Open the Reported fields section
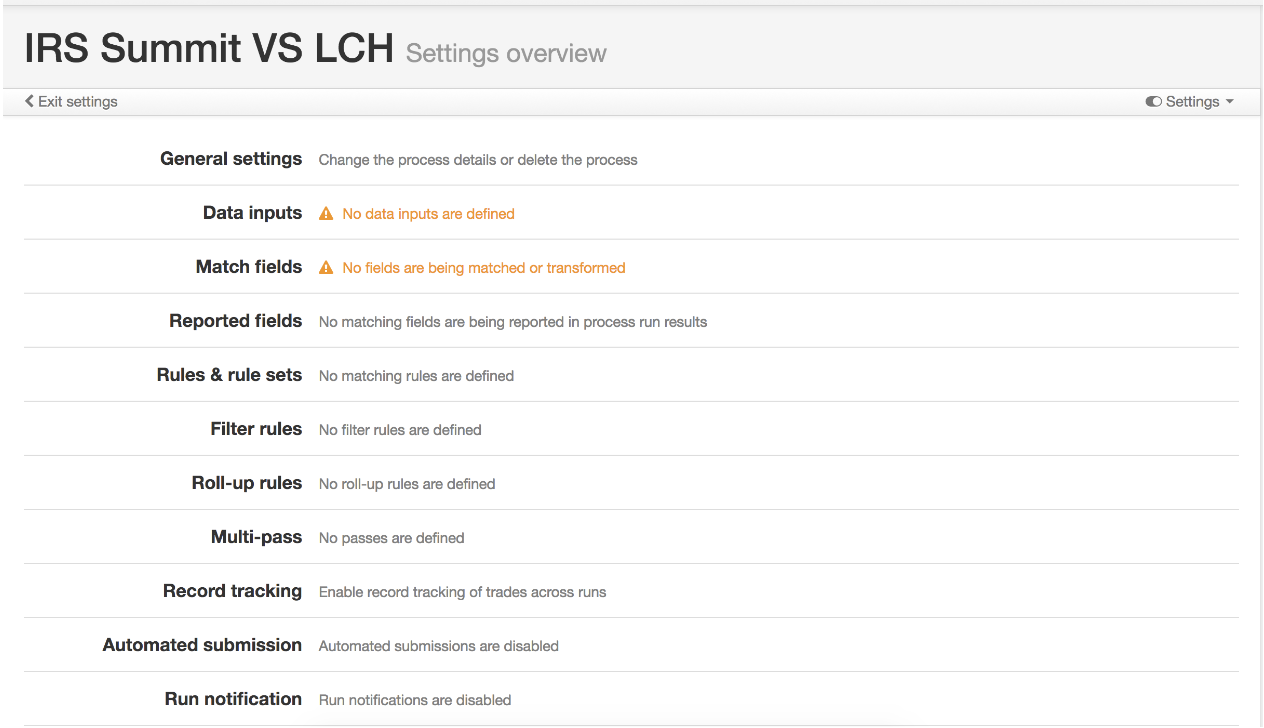The image size is (1264, 728). [x=236, y=321]
